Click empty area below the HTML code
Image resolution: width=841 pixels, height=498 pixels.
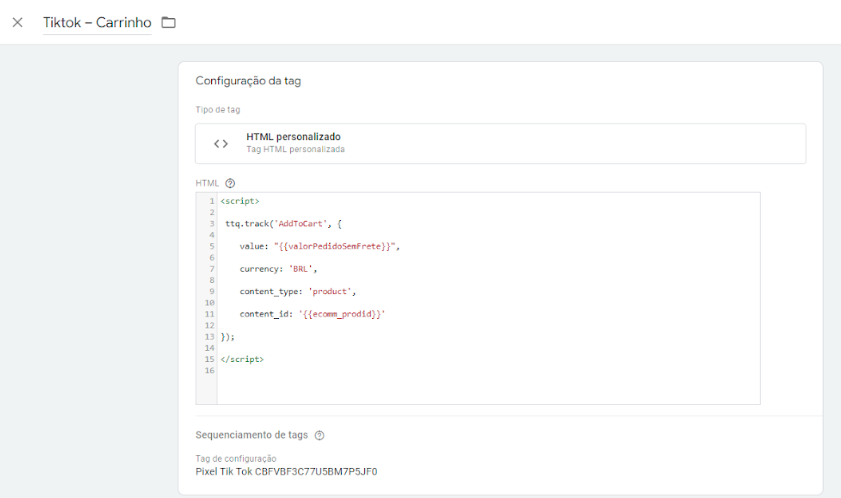(488, 390)
